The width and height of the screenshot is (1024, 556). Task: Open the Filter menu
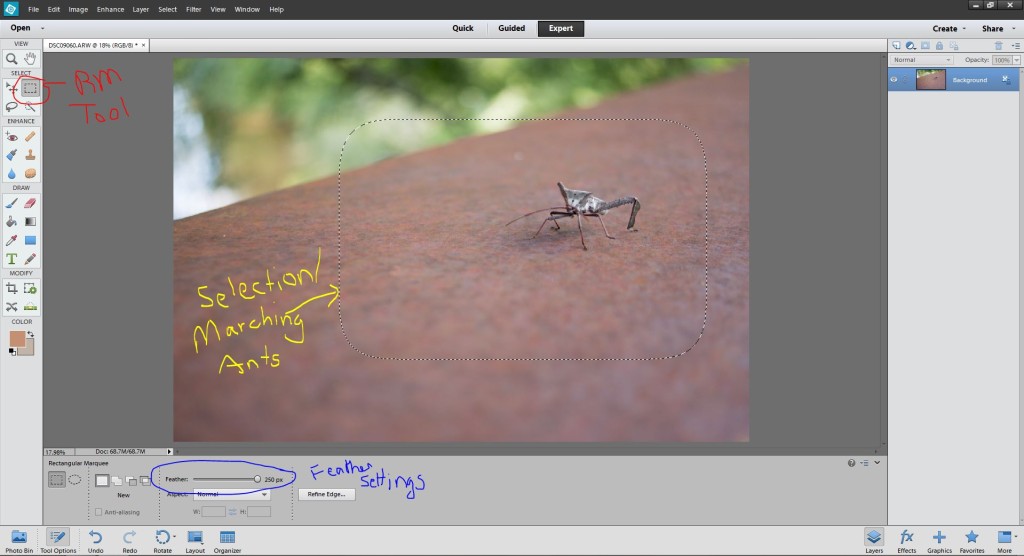[x=193, y=9]
